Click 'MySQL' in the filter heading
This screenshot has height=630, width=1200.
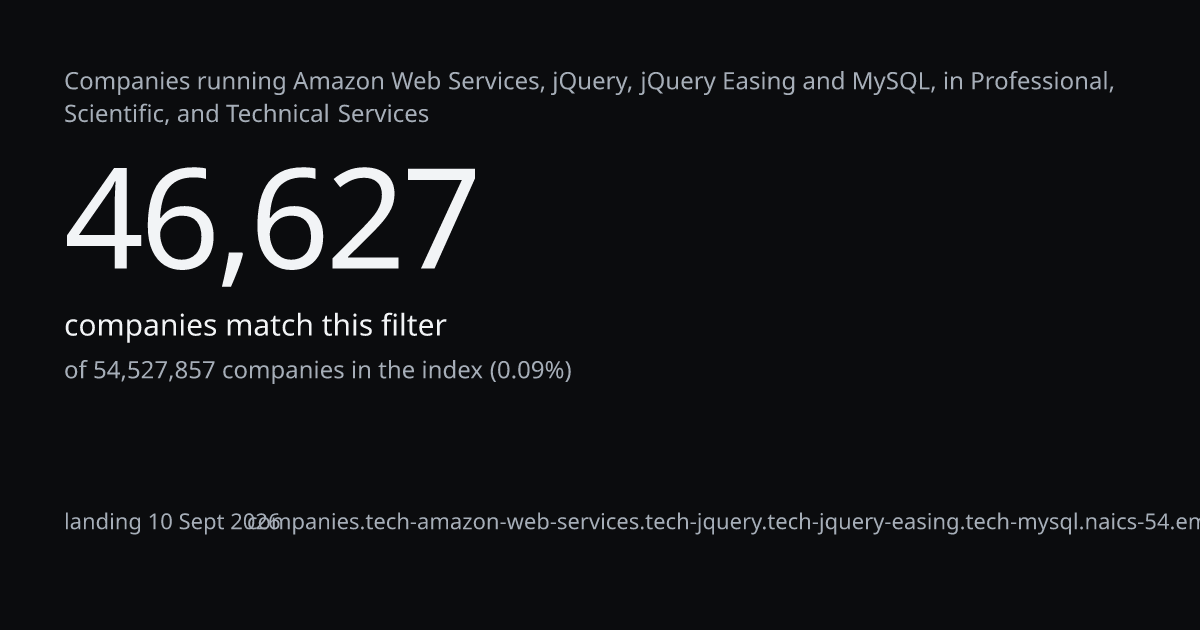tap(892, 81)
